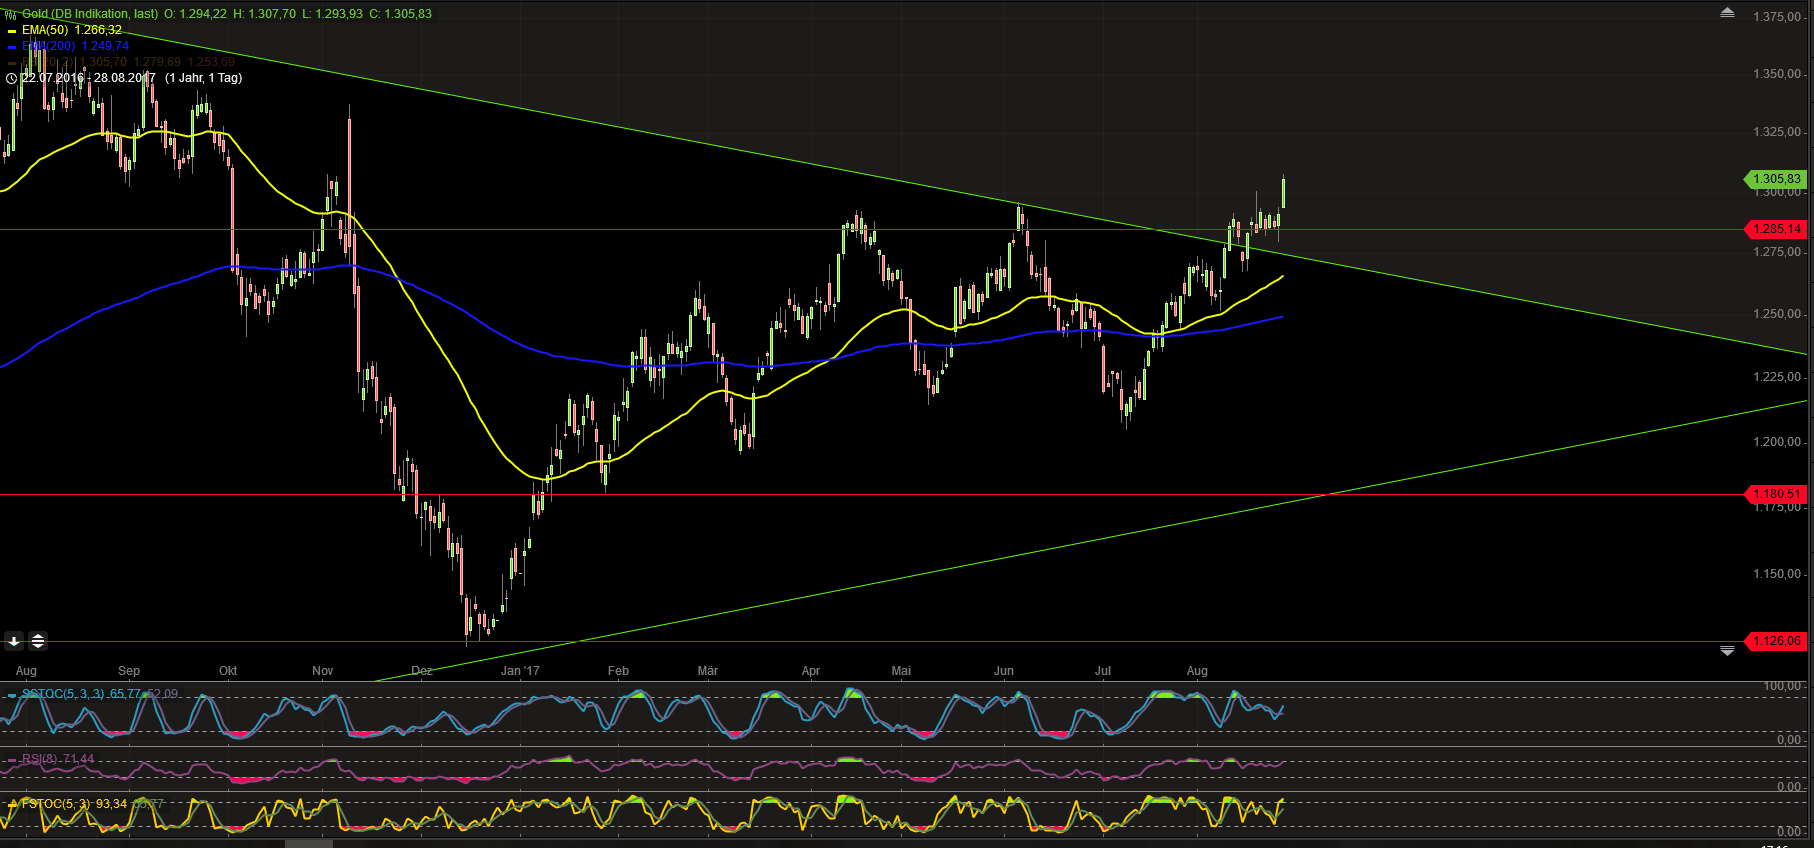The width and height of the screenshot is (1814, 848).
Task: Click the Gold (DB Indikation, last) title
Action: point(90,14)
